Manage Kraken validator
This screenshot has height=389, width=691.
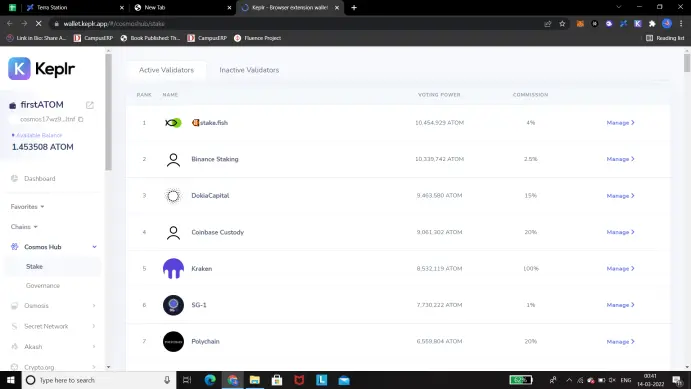[620, 269]
